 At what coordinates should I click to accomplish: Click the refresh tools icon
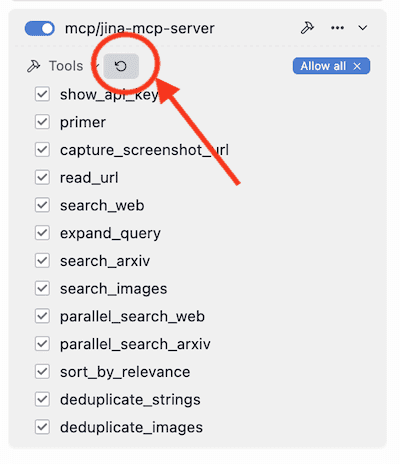pyautogui.click(x=121, y=66)
